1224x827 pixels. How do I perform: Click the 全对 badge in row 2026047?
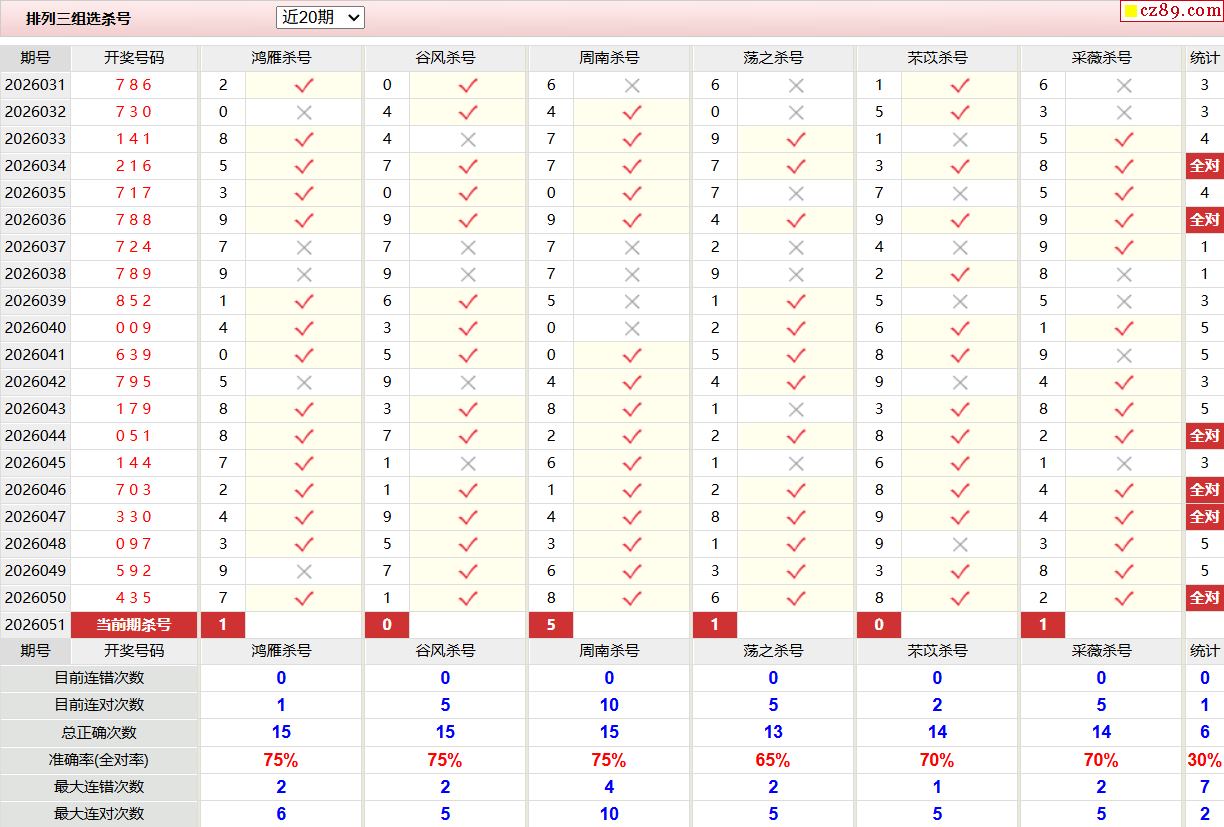pyautogui.click(x=1204, y=517)
